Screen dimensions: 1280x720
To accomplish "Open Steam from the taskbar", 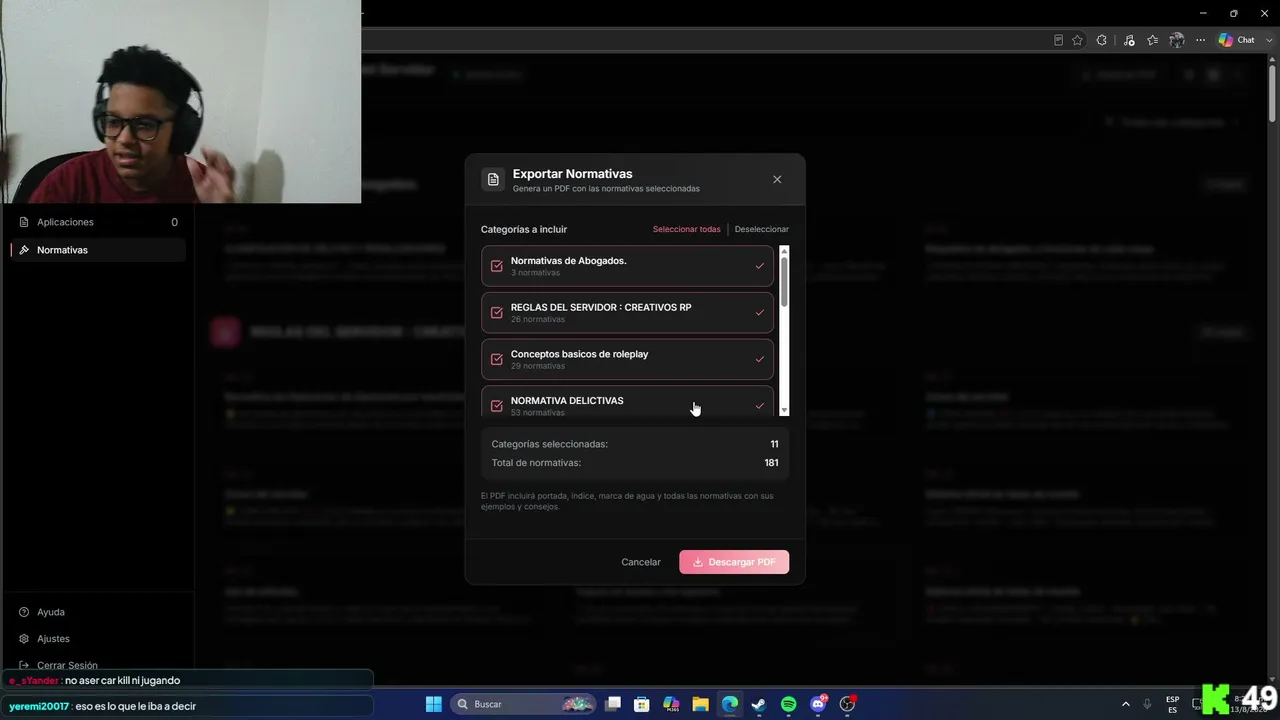I will 759,704.
